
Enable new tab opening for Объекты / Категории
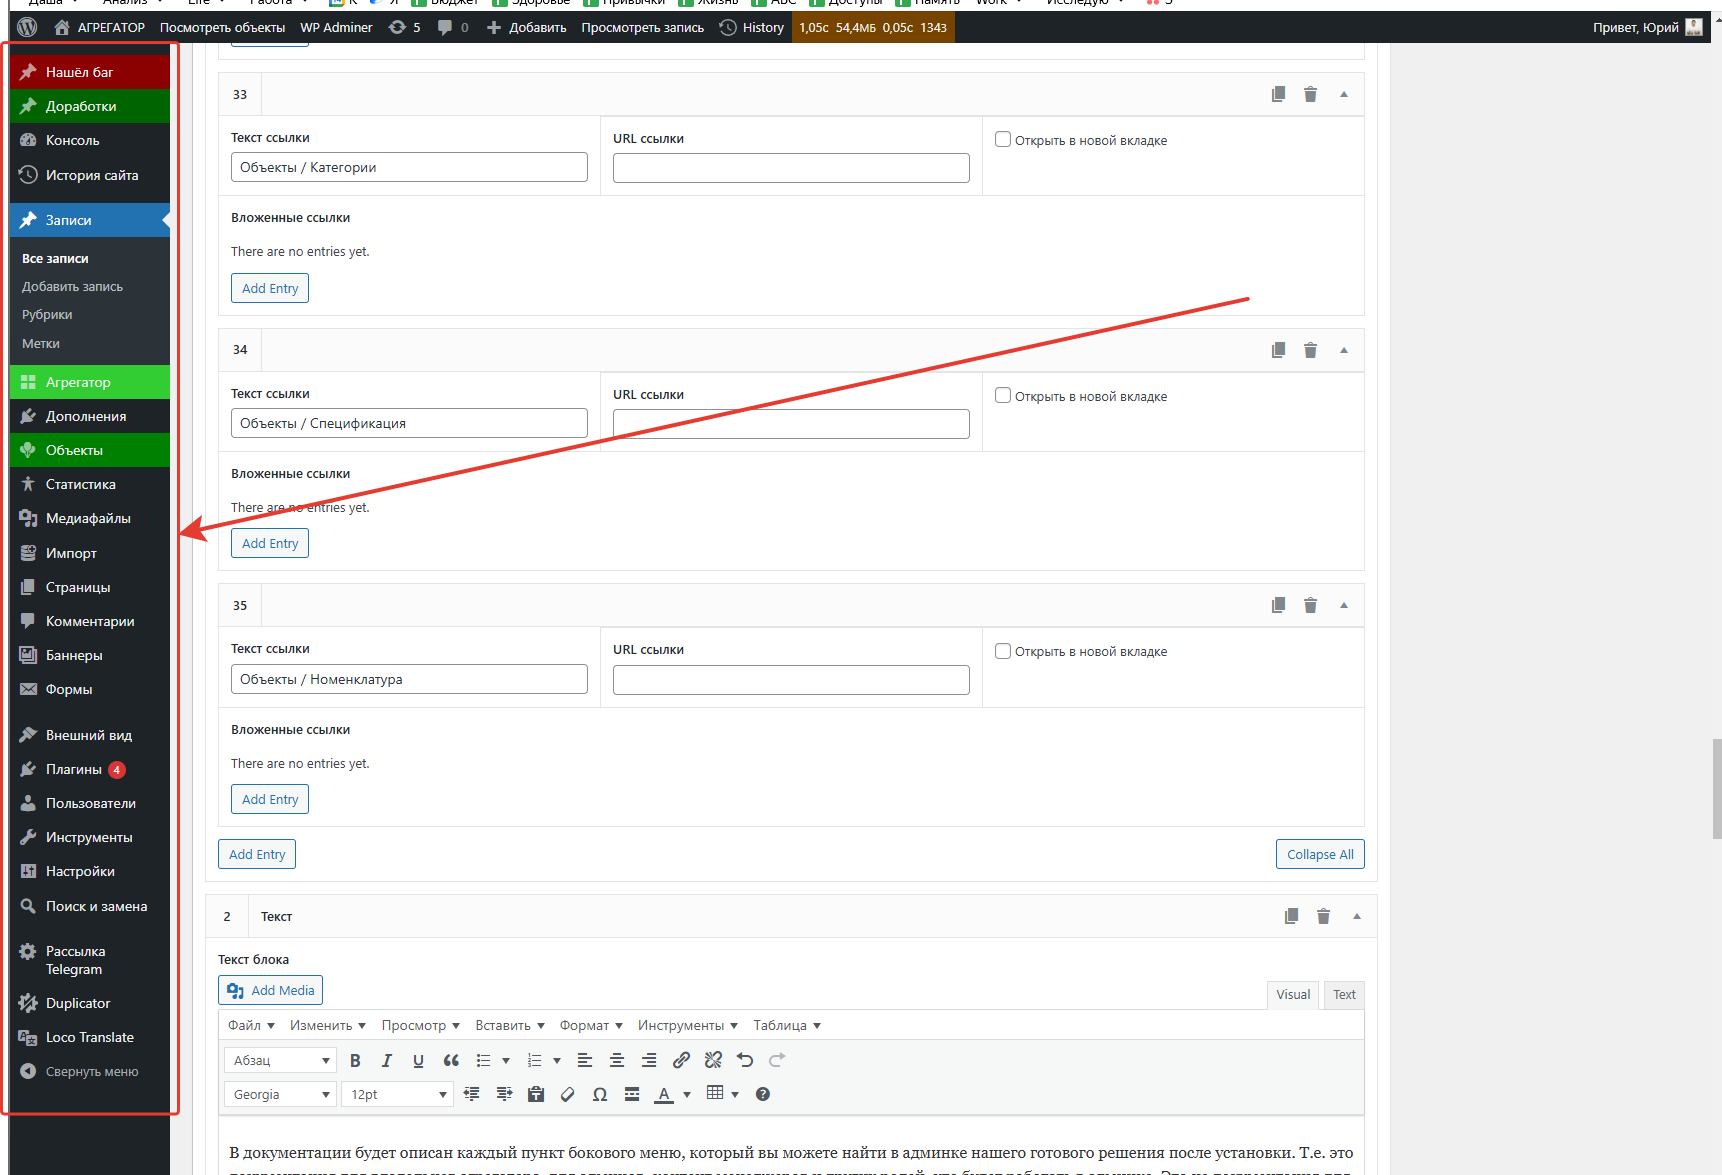(x=1003, y=140)
